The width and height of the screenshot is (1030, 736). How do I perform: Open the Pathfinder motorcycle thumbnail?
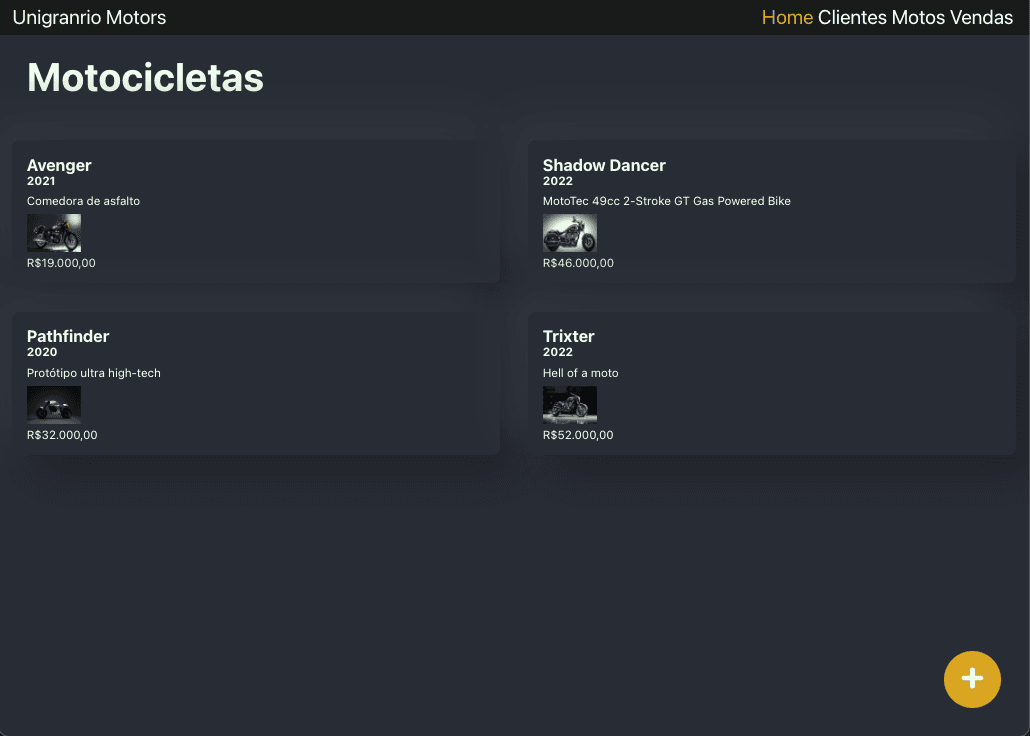[54, 404]
